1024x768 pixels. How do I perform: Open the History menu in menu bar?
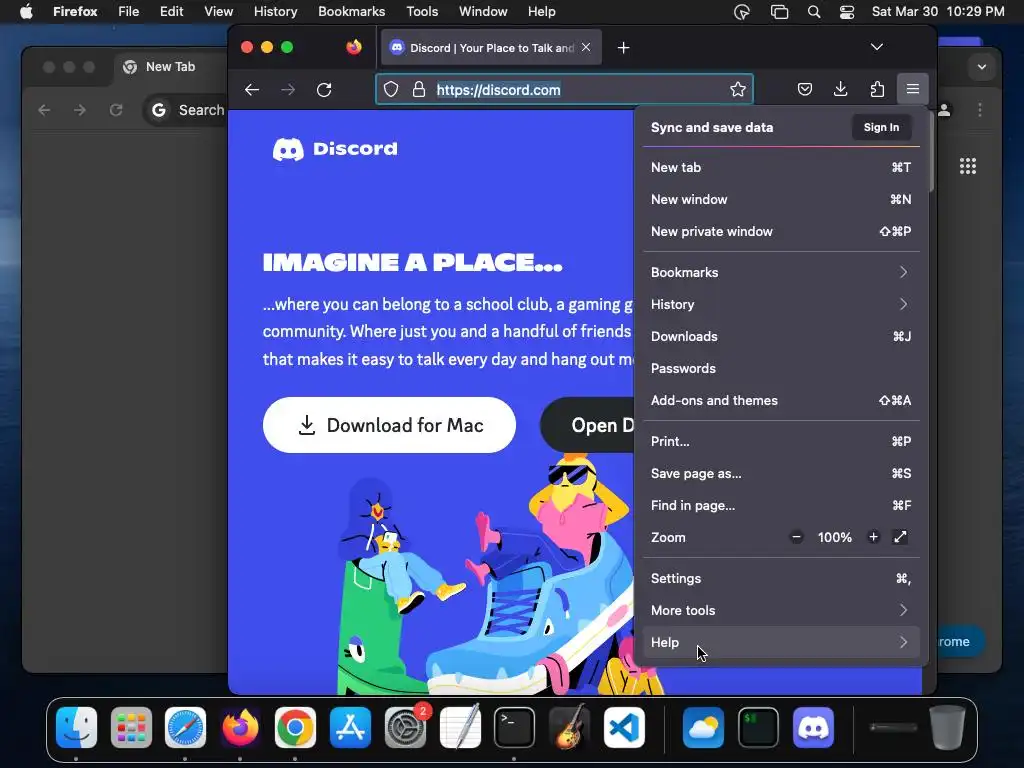[275, 11]
